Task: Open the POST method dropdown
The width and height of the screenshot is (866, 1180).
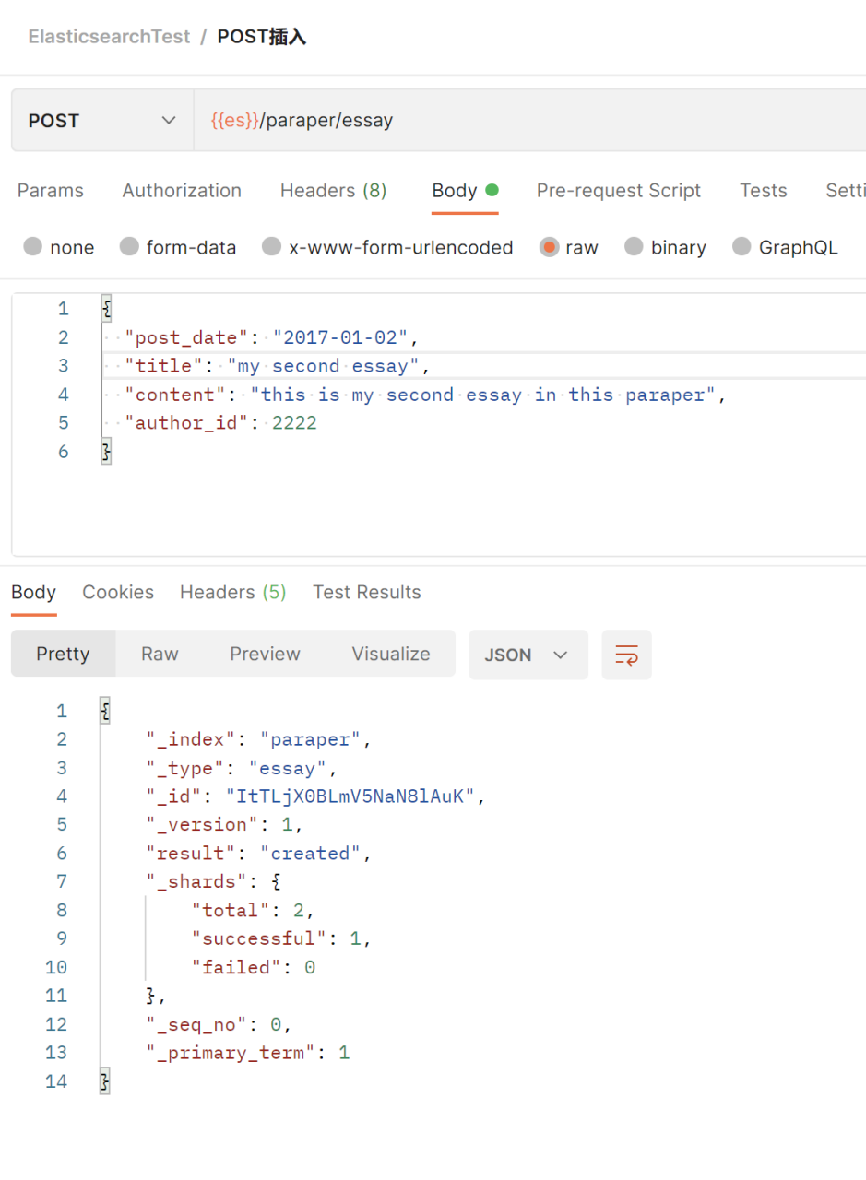Action: 102,120
